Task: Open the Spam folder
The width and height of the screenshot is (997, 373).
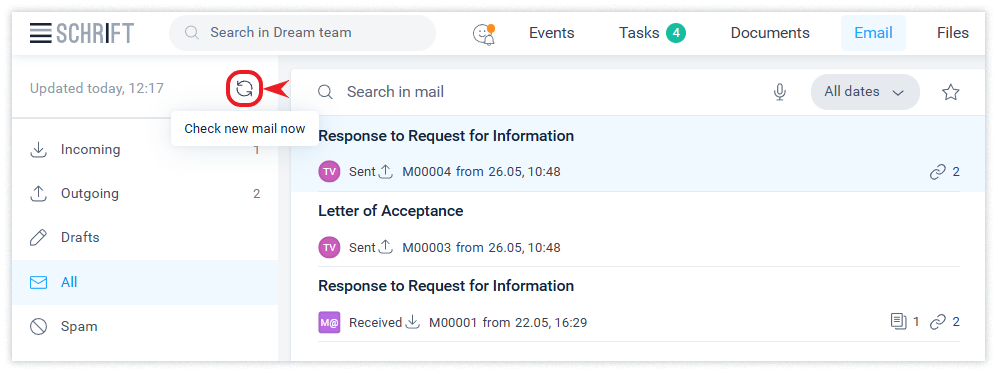Action: pyautogui.click(x=145, y=327)
